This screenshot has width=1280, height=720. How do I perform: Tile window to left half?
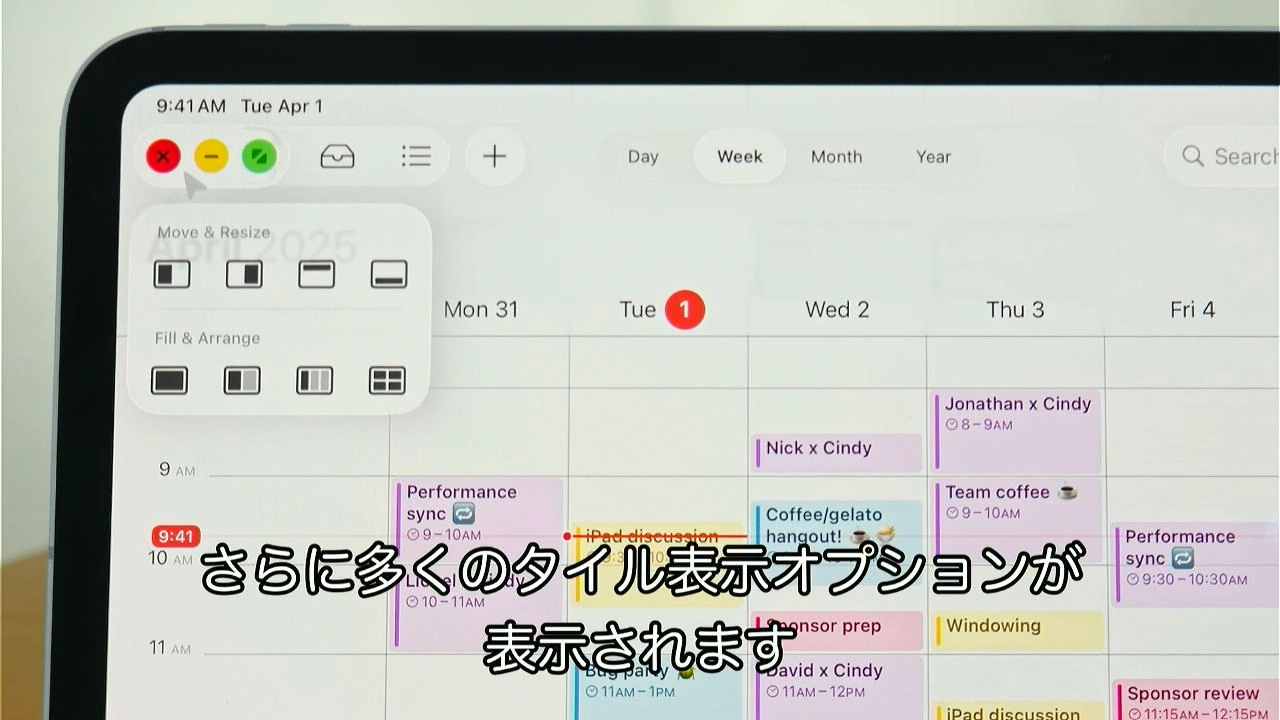point(172,274)
